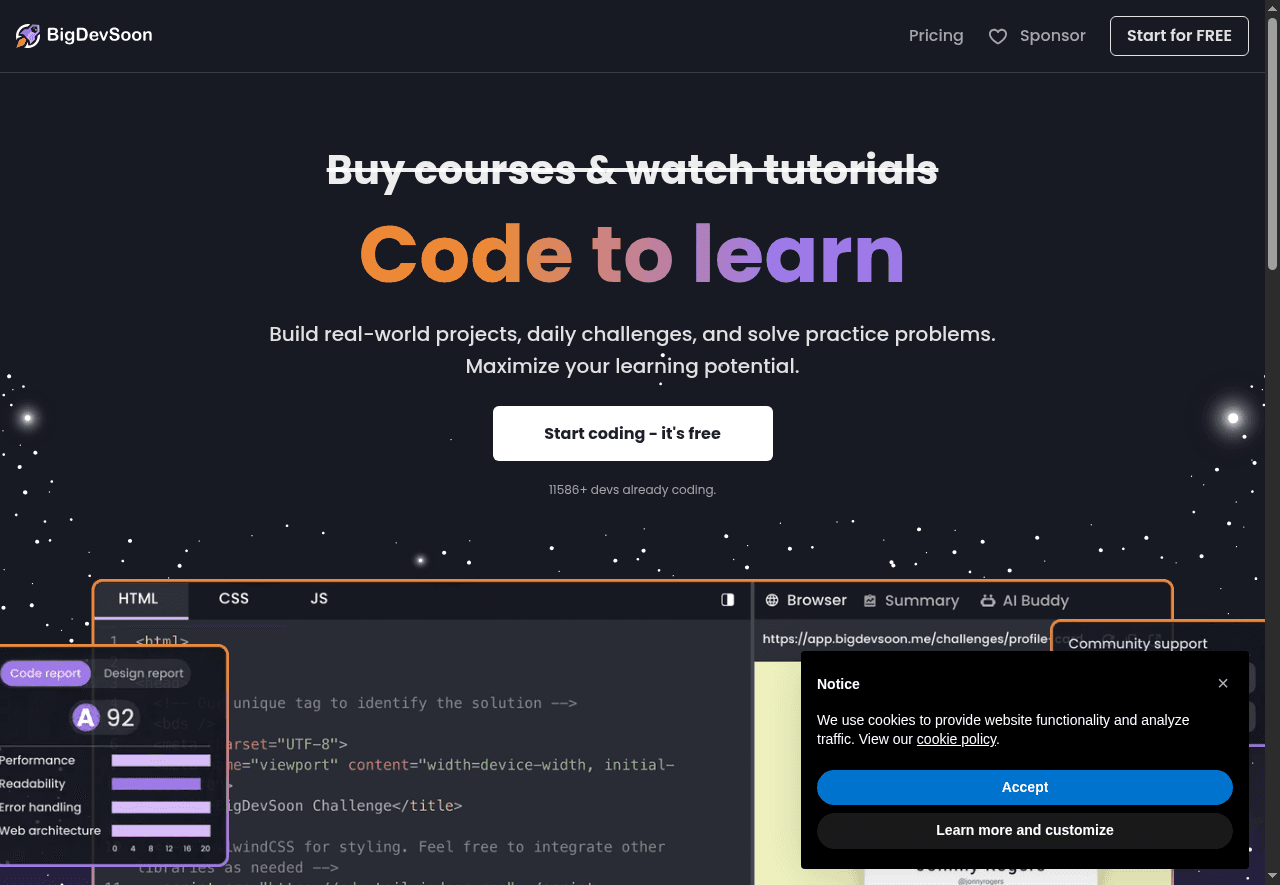Click the BigDevSoon rocket logo icon

pos(28,36)
